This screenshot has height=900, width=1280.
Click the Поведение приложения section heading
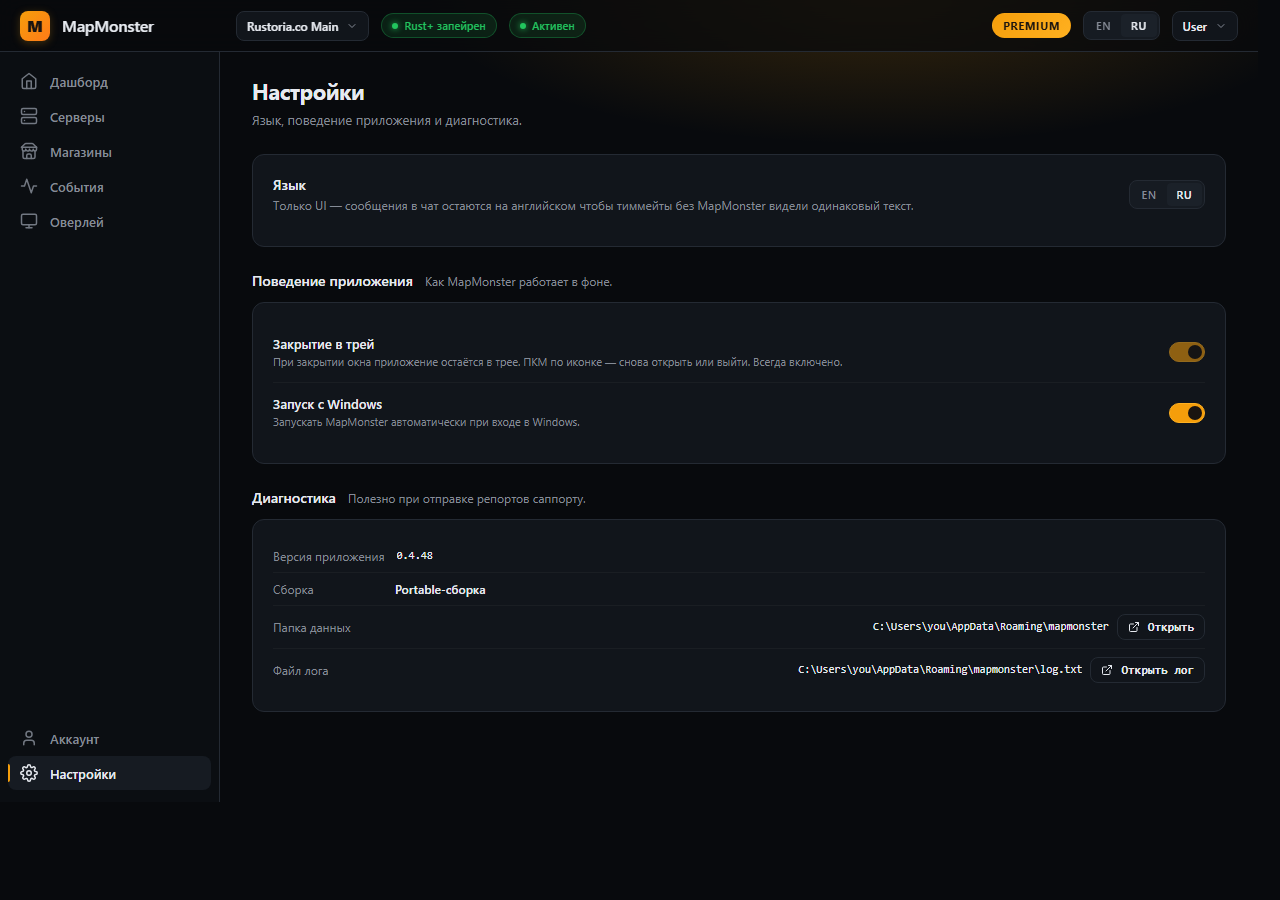click(332, 282)
